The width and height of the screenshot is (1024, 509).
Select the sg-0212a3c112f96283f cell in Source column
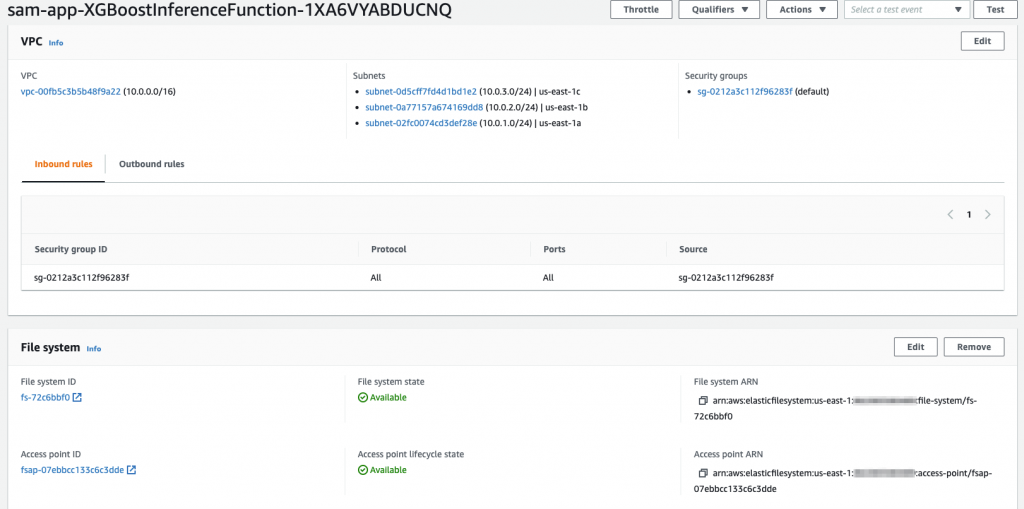pos(726,278)
